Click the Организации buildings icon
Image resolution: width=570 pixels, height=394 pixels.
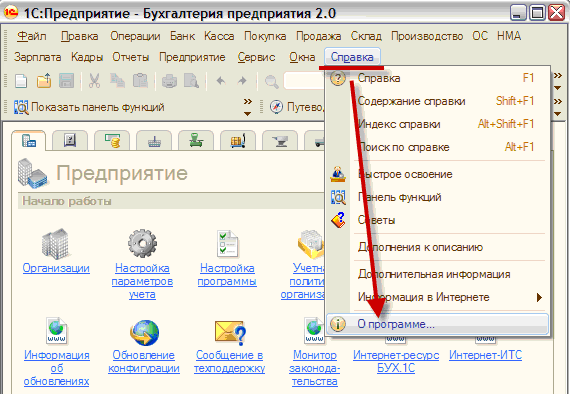pyautogui.click(x=56, y=244)
